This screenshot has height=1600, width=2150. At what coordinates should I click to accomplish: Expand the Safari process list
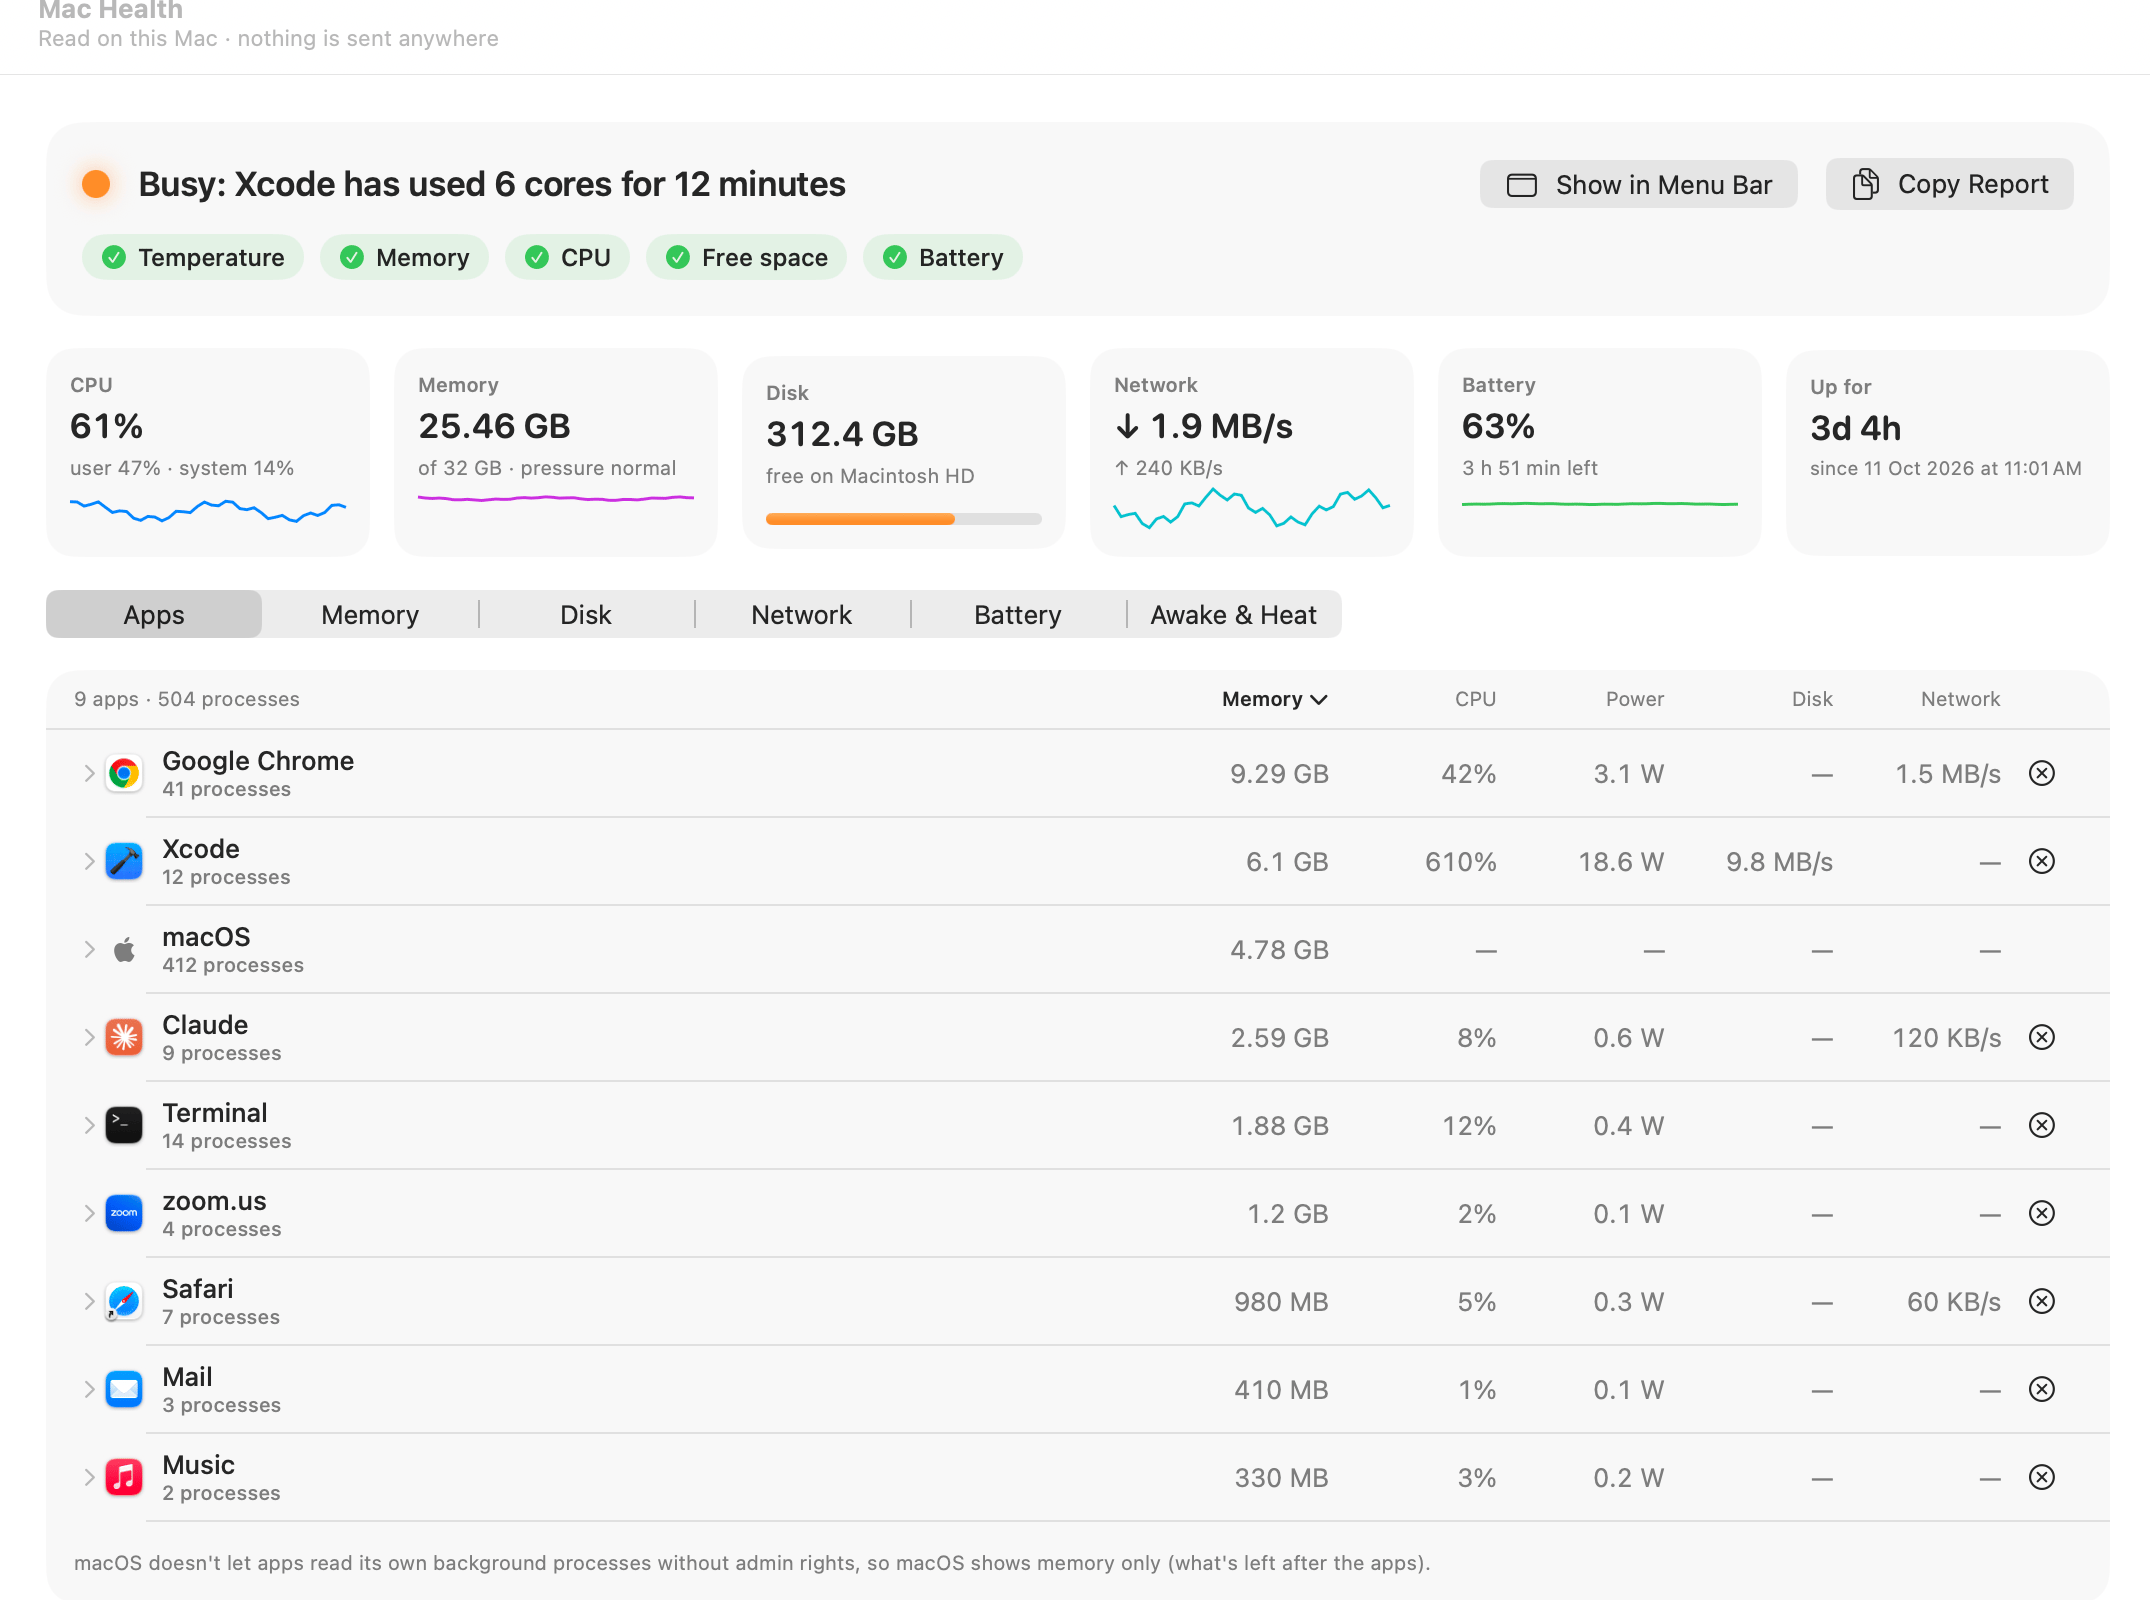point(89,1301)
